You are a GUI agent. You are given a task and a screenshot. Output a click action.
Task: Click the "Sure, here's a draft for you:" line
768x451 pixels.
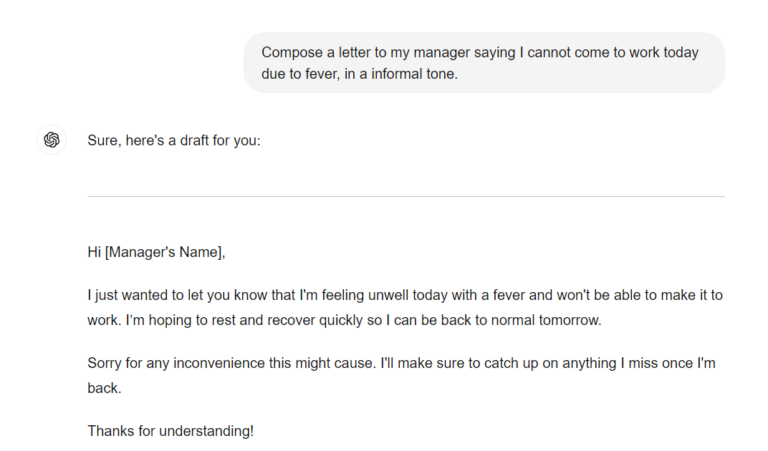[x=174, y=141]
